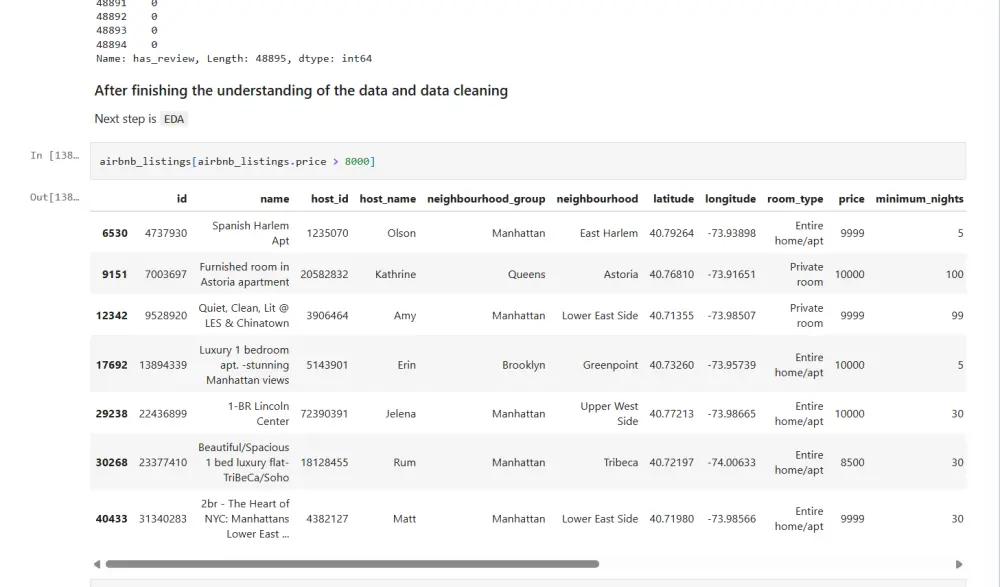
Task: Click the horizontal scrollbar thumb under the table
Action: click(x=352, y=564)
